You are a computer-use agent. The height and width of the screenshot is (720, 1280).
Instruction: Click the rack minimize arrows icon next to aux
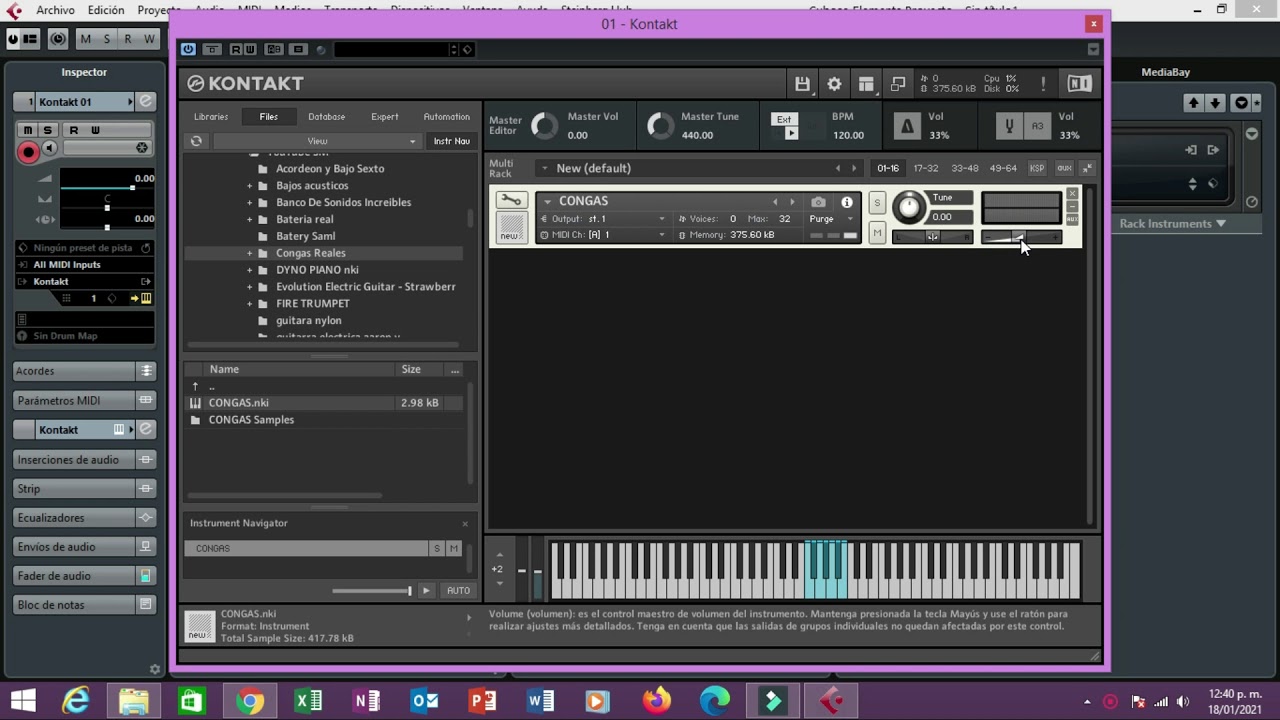[1087, 168]
